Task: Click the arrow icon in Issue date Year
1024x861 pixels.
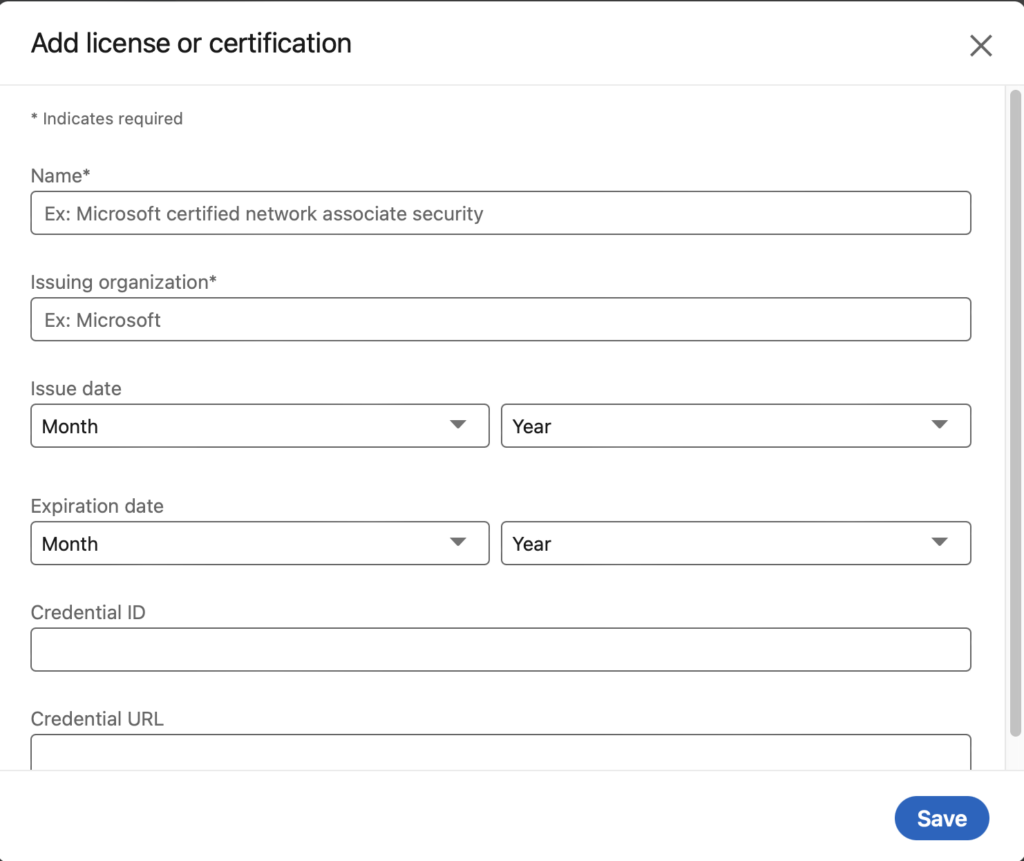Action: 939,425
